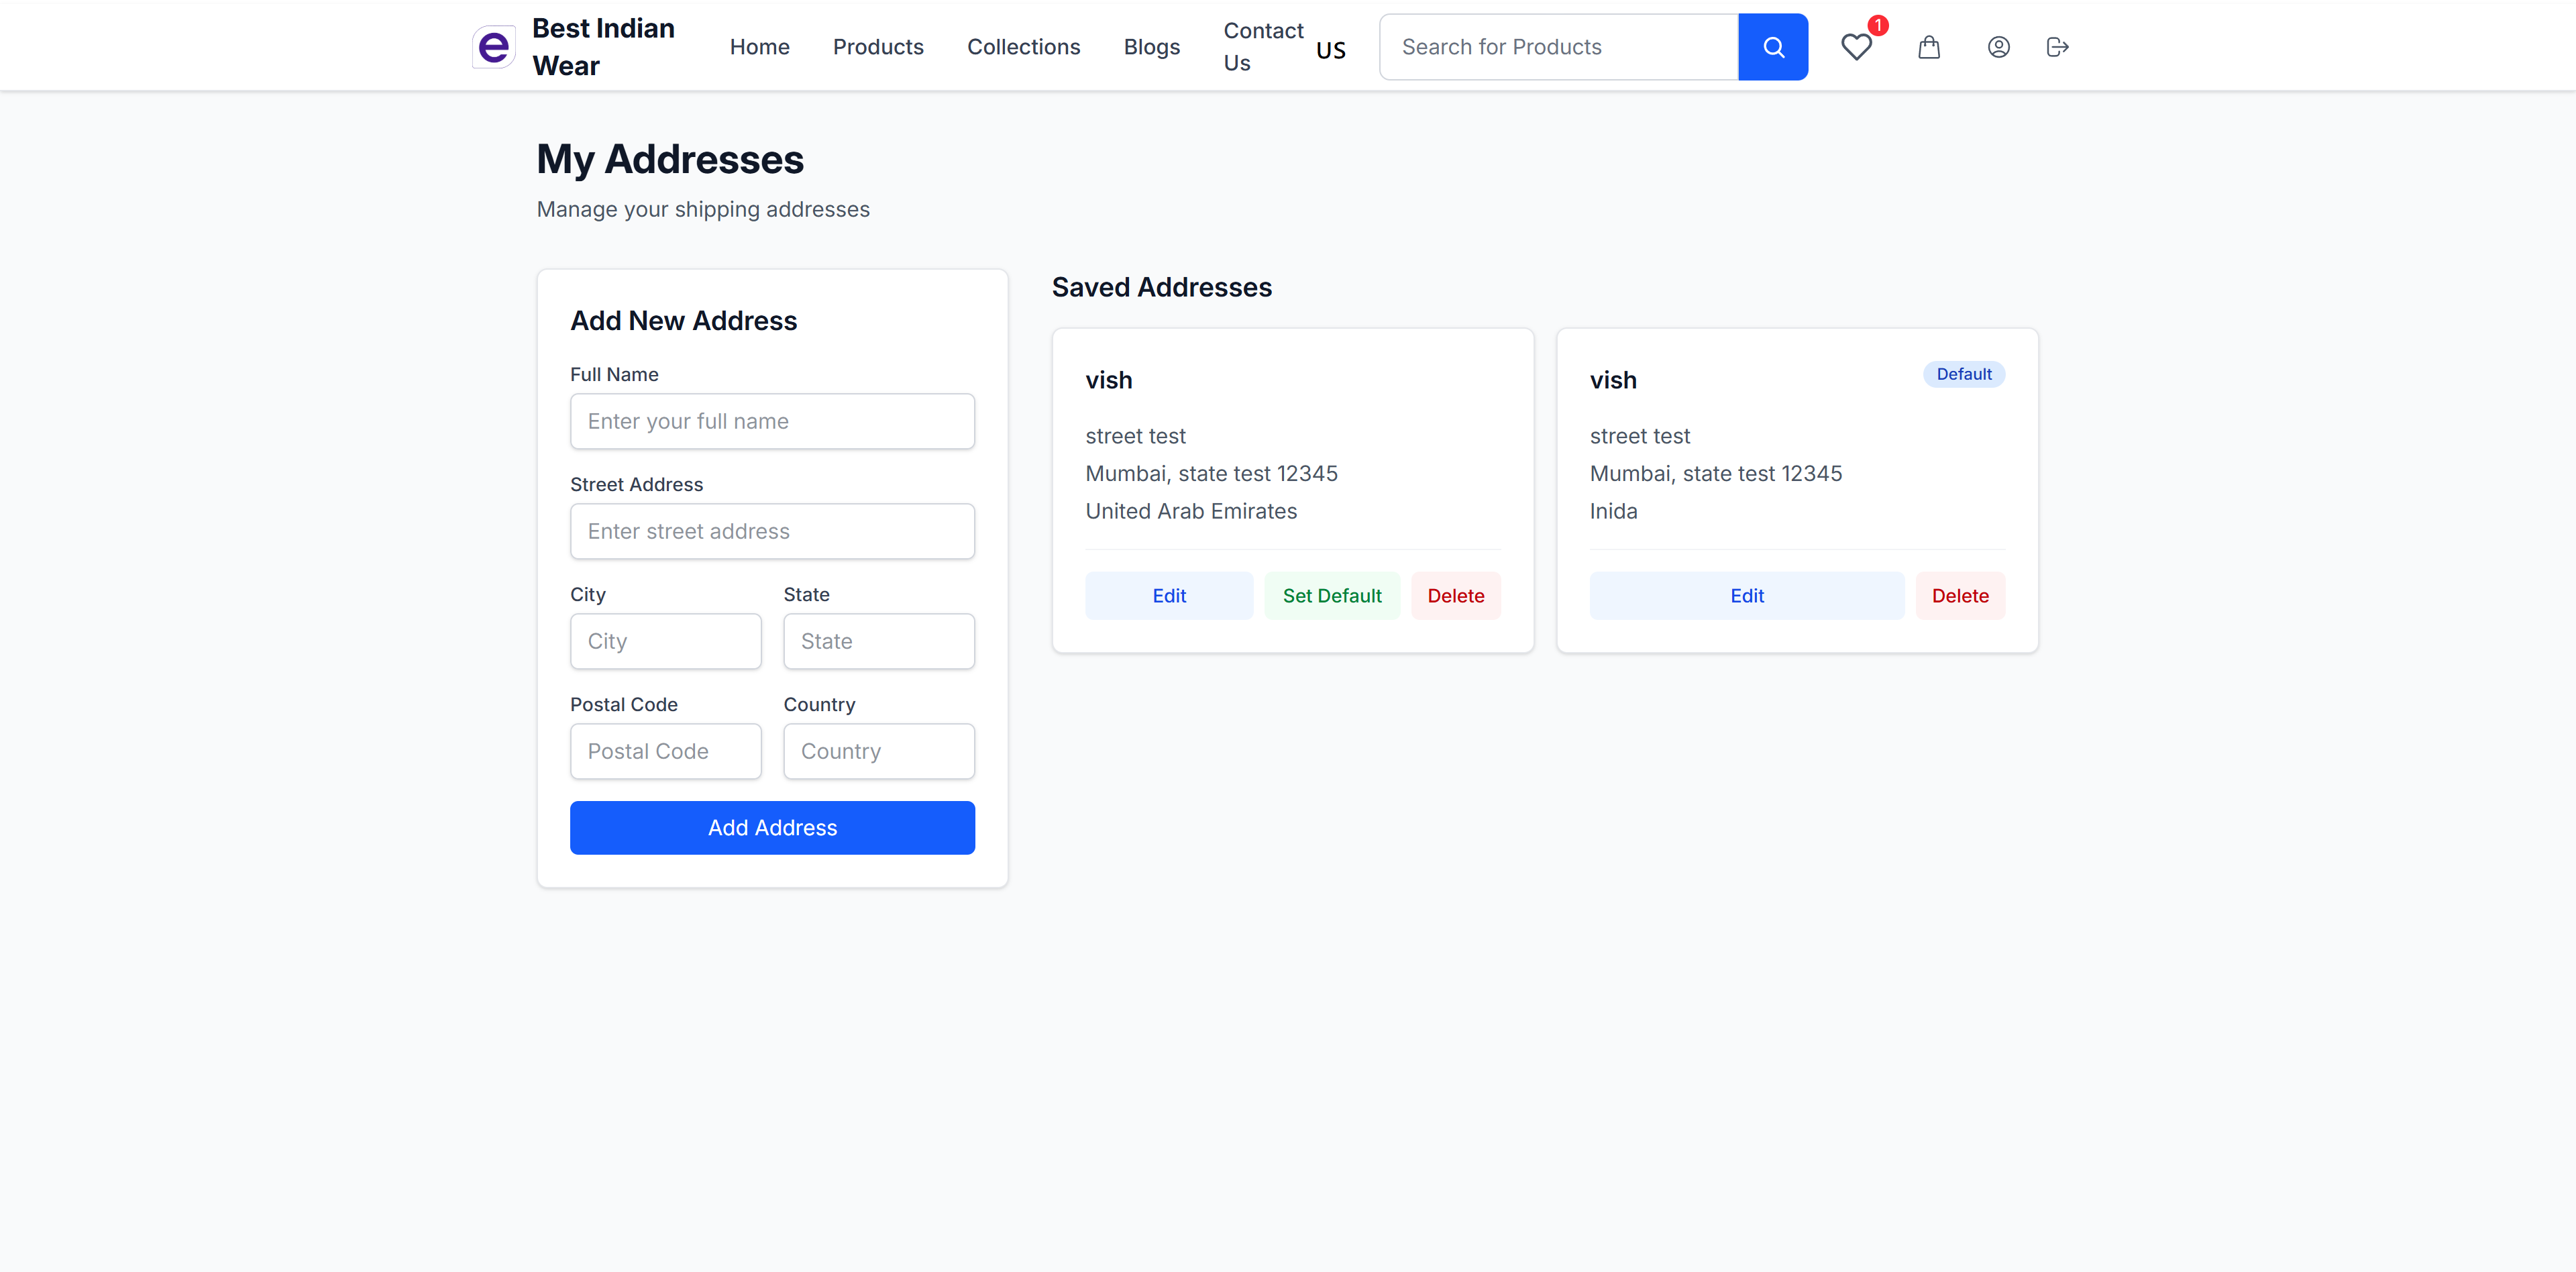Click the Street Address input field
Image resolution: width=2576 pixels, height=1272 pixels.
coord(771,531)
